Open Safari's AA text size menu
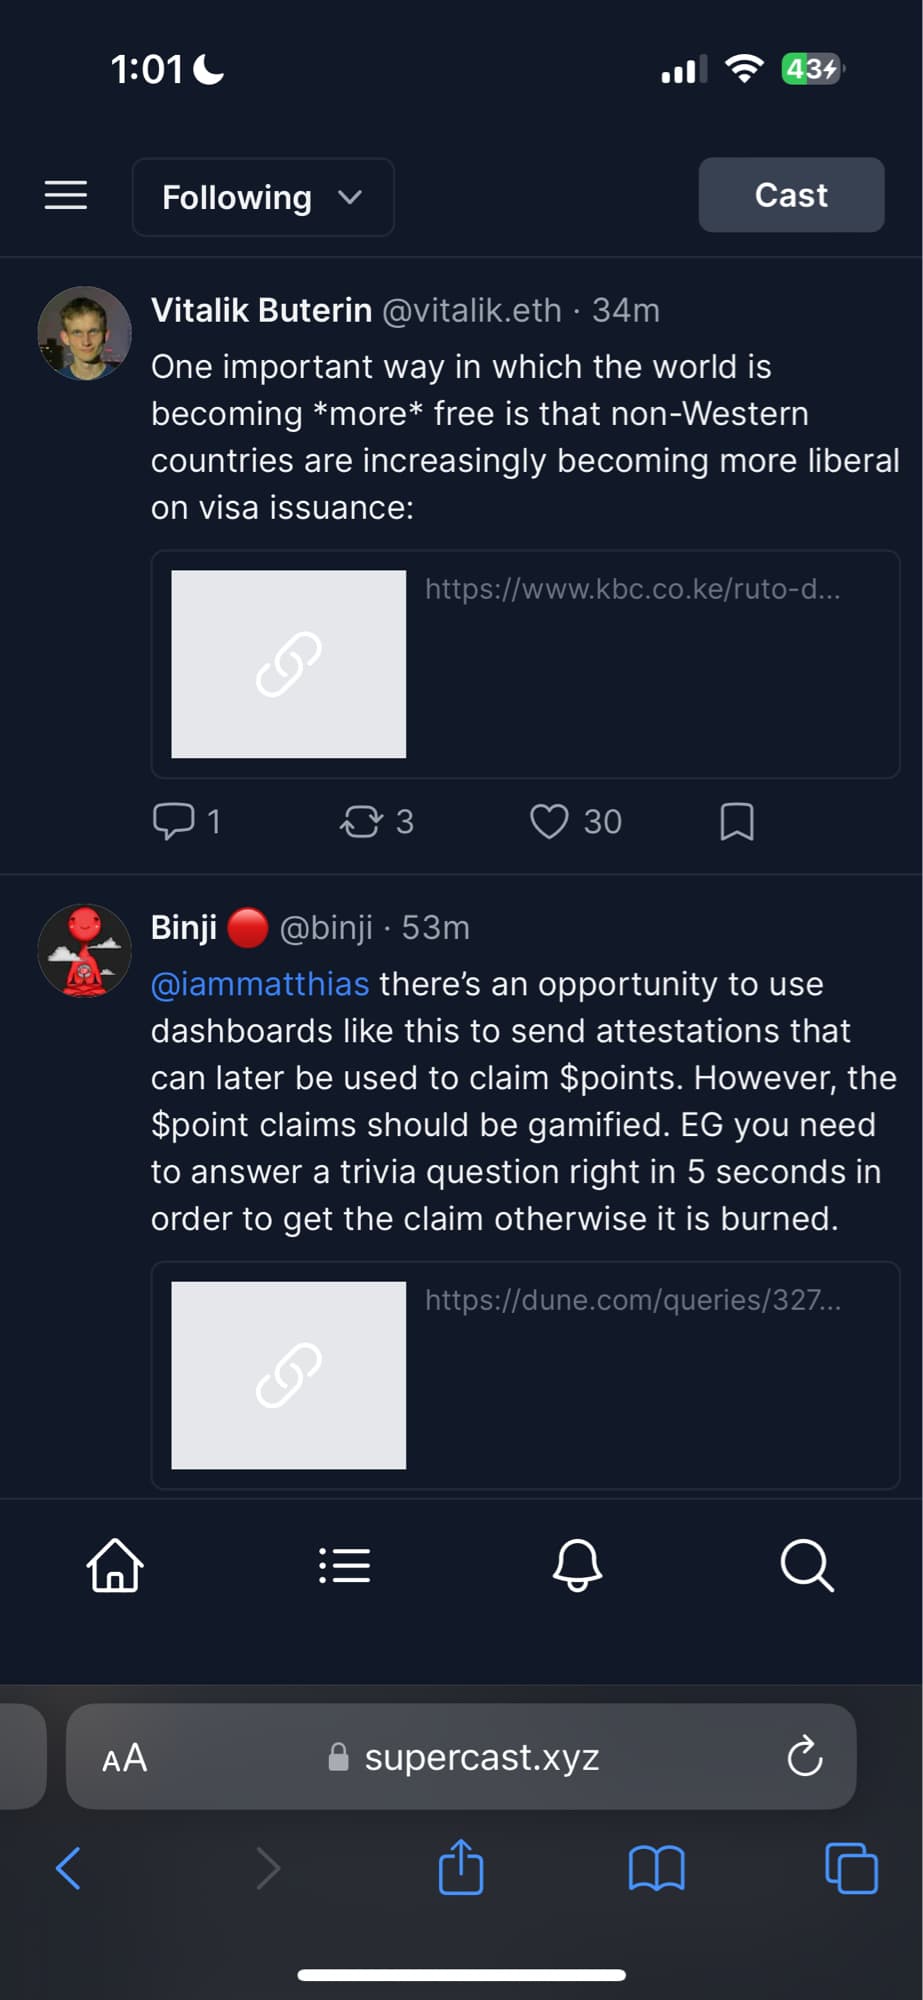The image size is (923, 2000). 125,1757
